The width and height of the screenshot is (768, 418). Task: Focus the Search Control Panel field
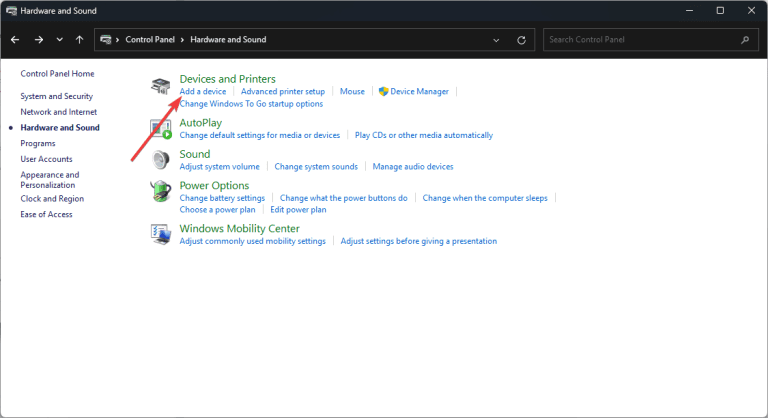tap(642, 40)
